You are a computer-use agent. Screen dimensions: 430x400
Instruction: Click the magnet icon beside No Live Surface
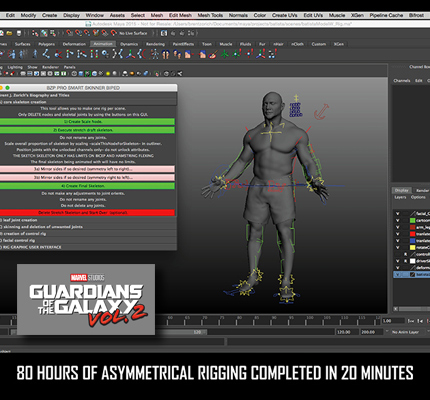[x=114, y=33]
